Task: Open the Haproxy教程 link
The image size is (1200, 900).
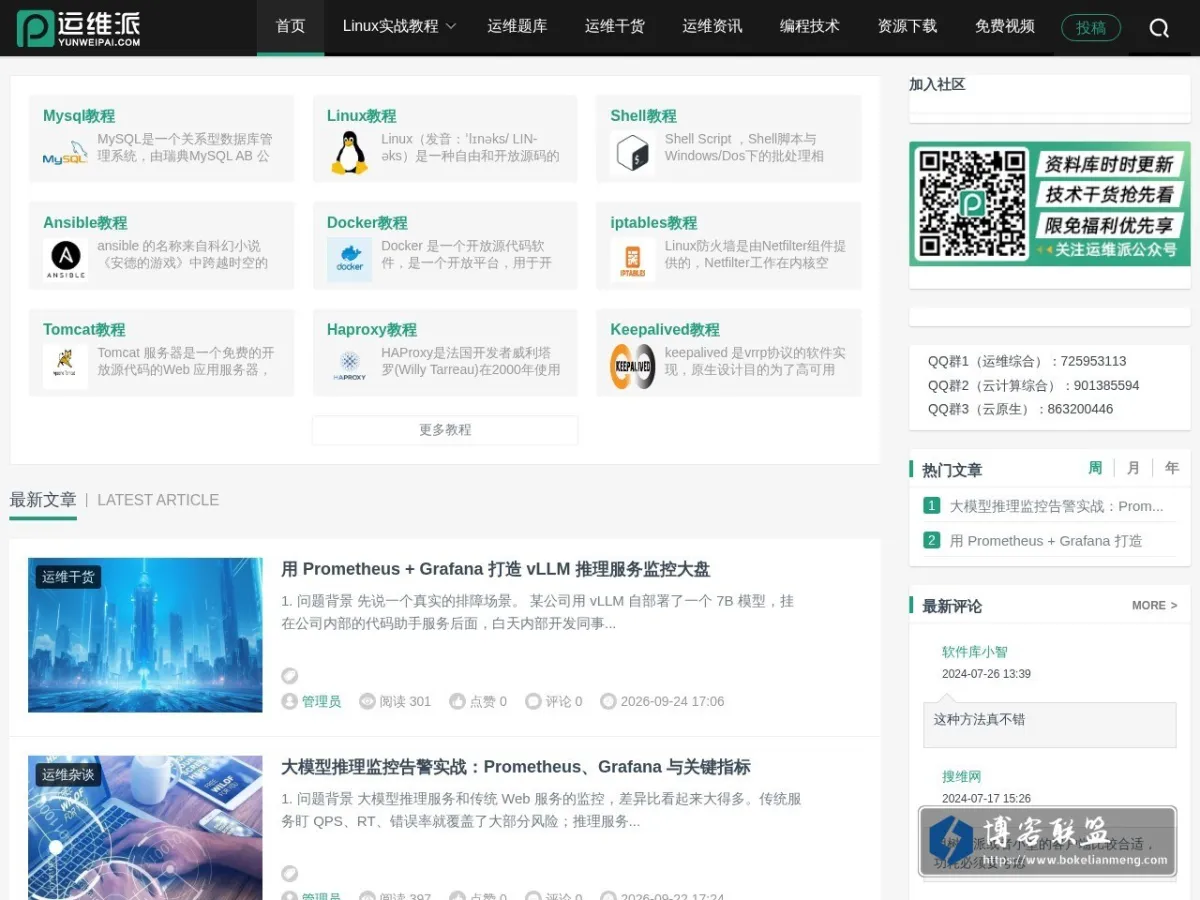Action: point(372,330)
